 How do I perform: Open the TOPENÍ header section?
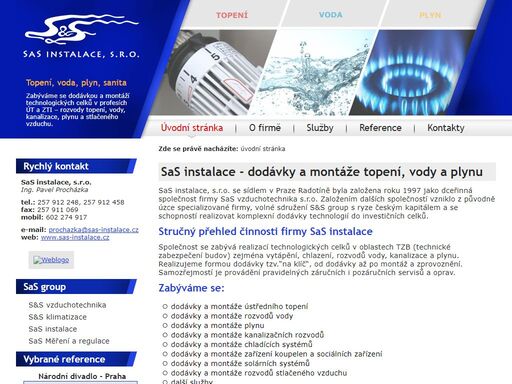click(x=232, y=15)
